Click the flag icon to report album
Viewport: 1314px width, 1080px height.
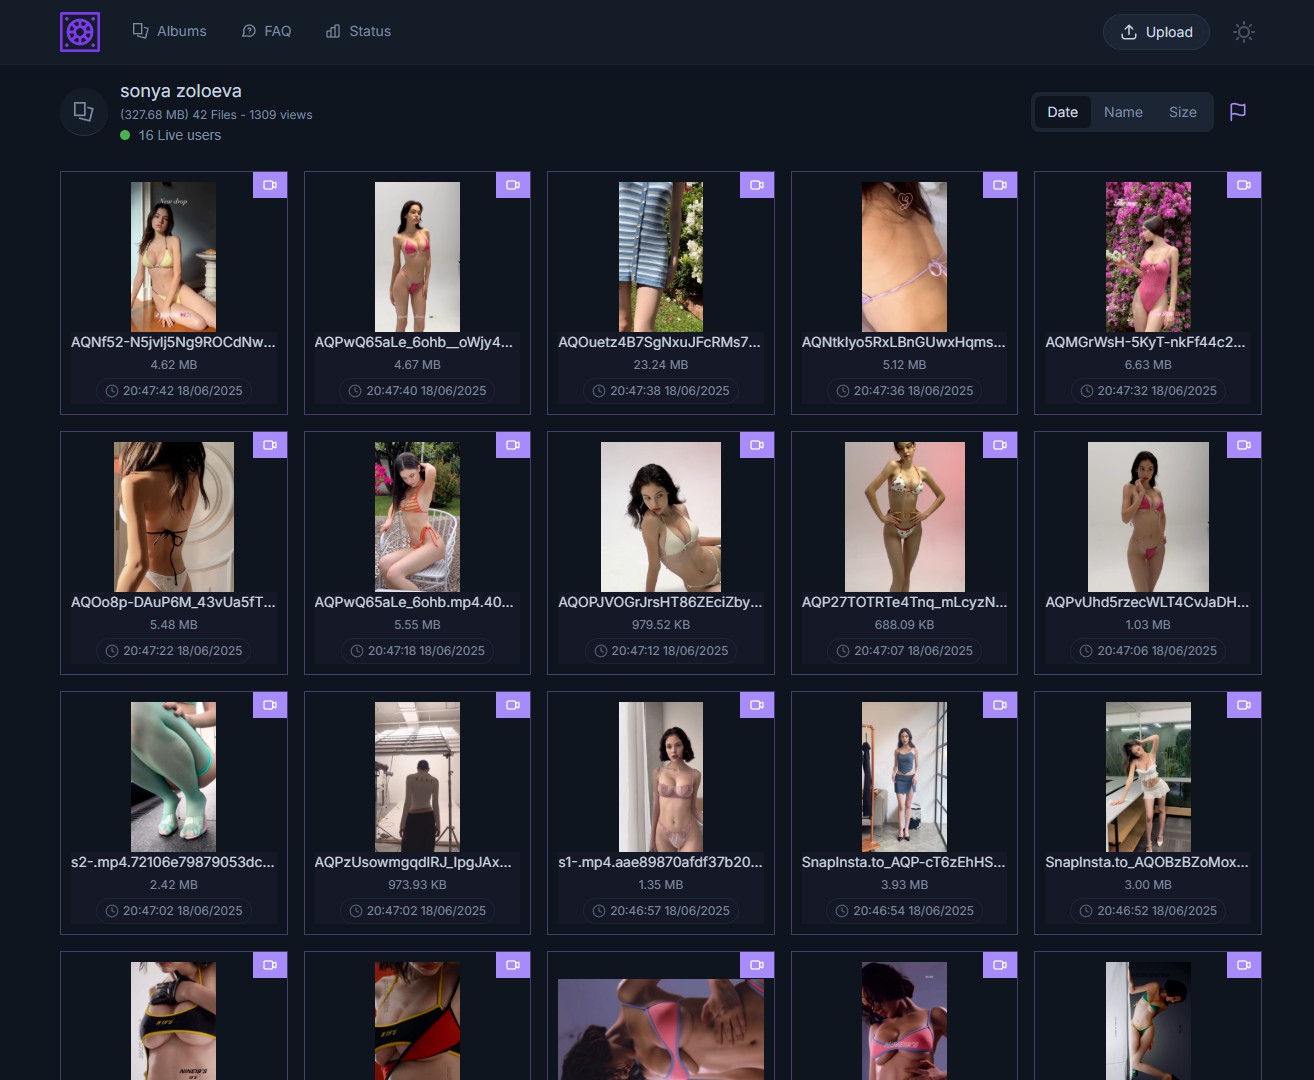click(x=1237, y=112)
